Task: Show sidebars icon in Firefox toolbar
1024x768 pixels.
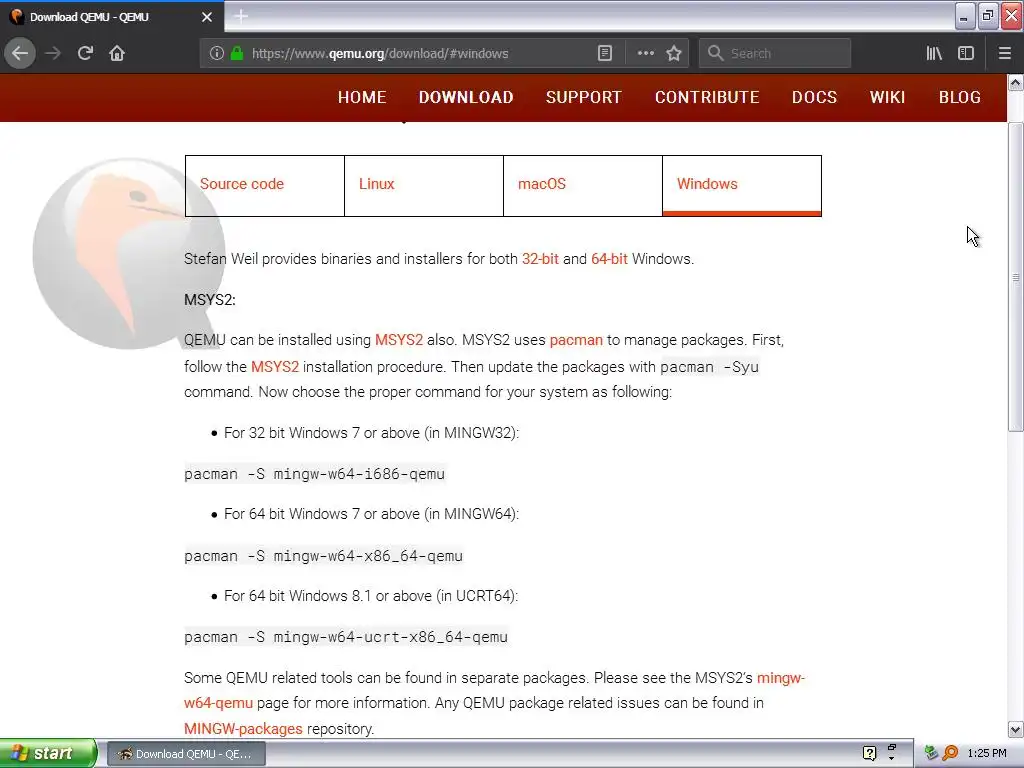Action: 966,54
